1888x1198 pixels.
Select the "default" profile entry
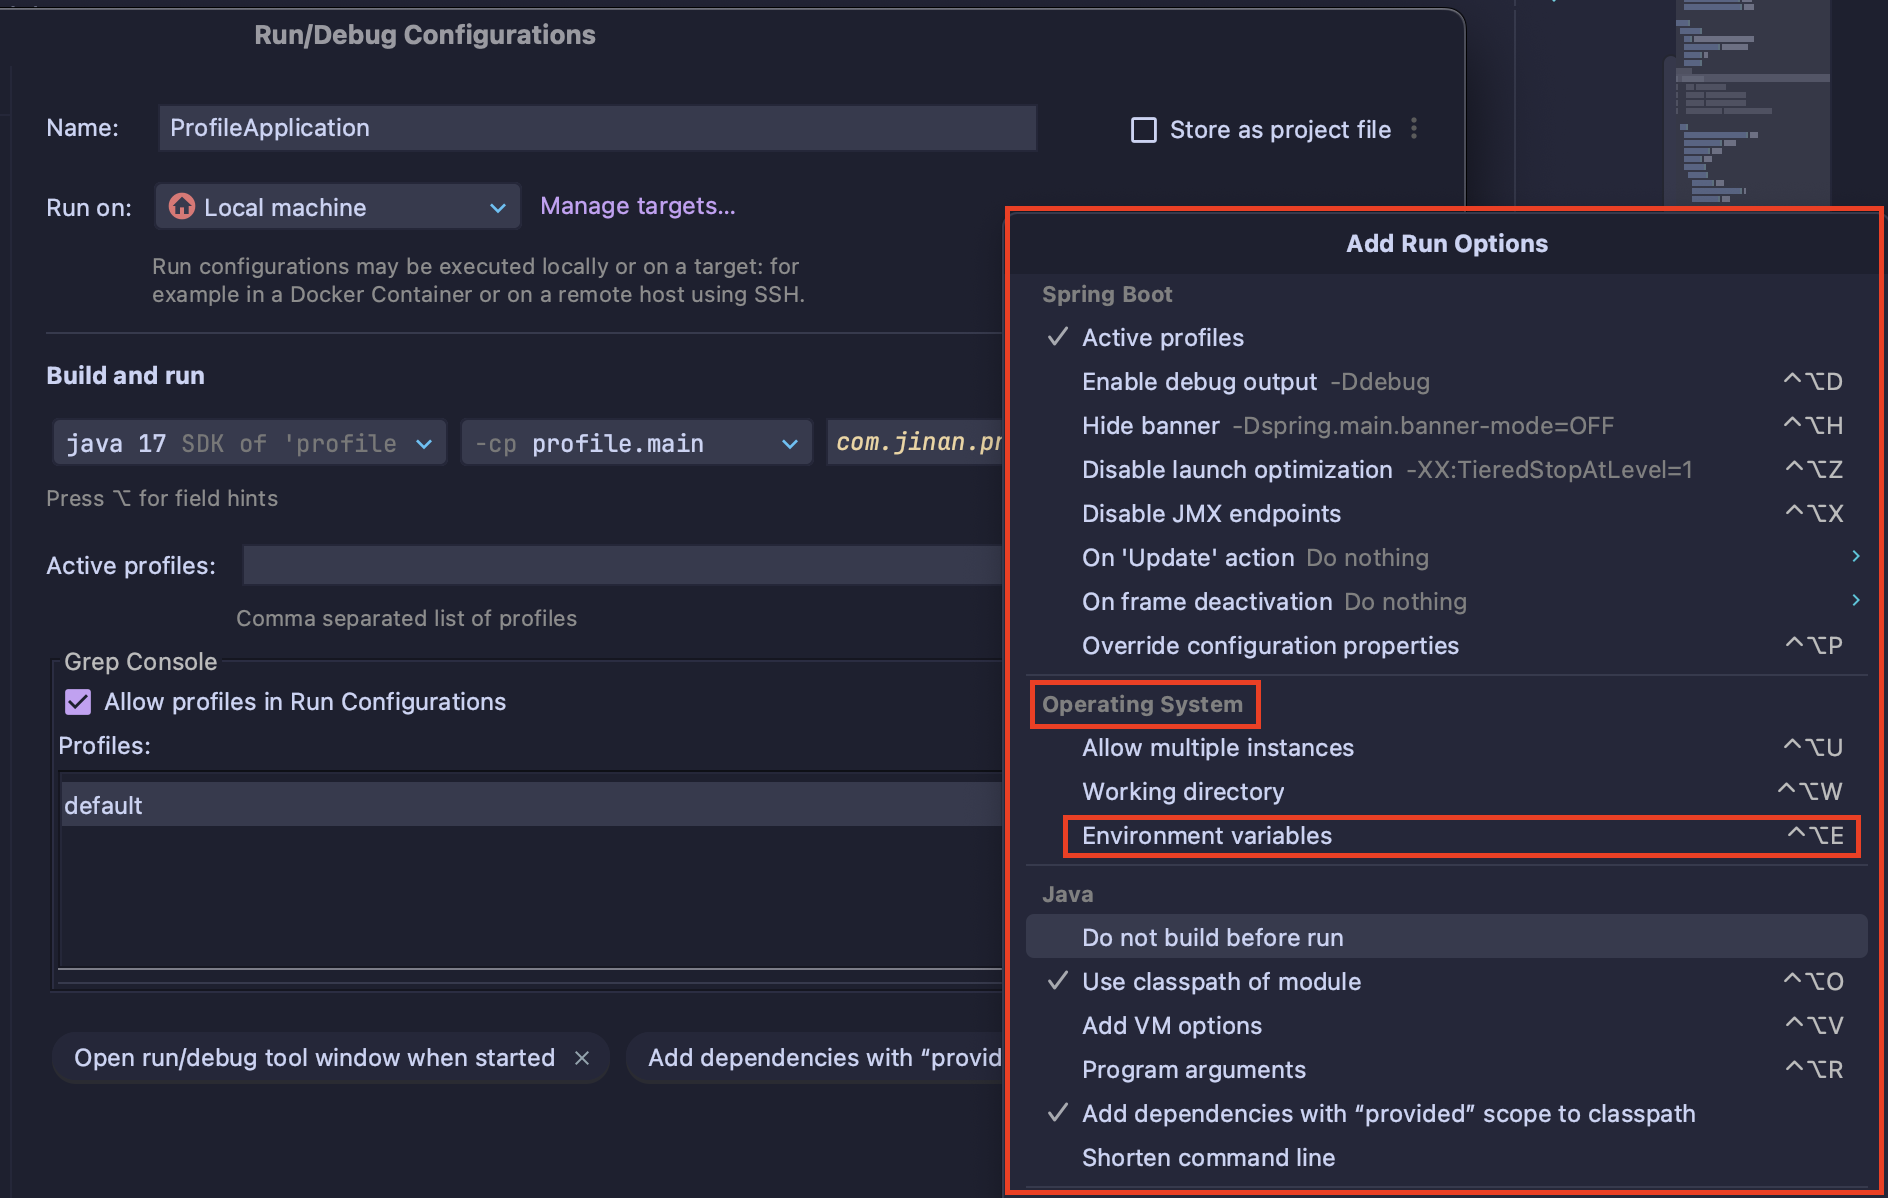[x=103, y=804]
